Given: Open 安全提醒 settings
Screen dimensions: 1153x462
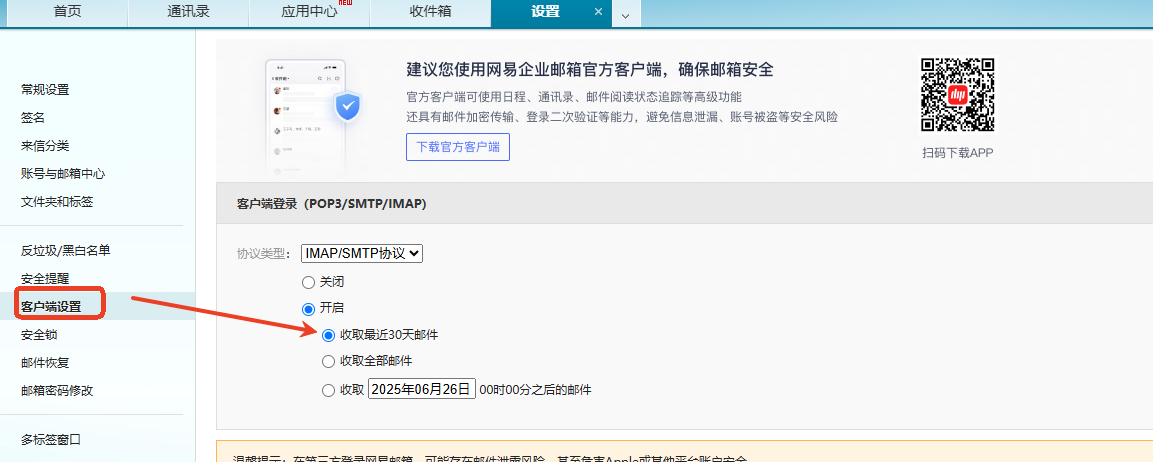Looking at the screenshot, I should [45, 279].
